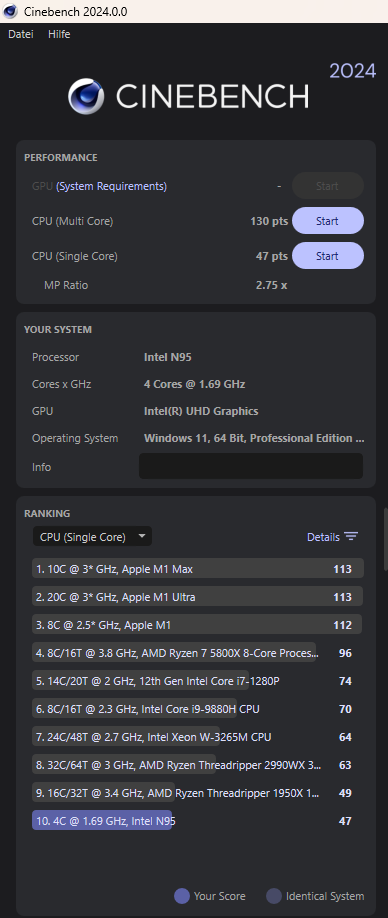The width and height of the screenshot is (388, 918).
Task: Click the Cinebench app icon in title bar
Action: pyautogui.click(x=10, y=12)
